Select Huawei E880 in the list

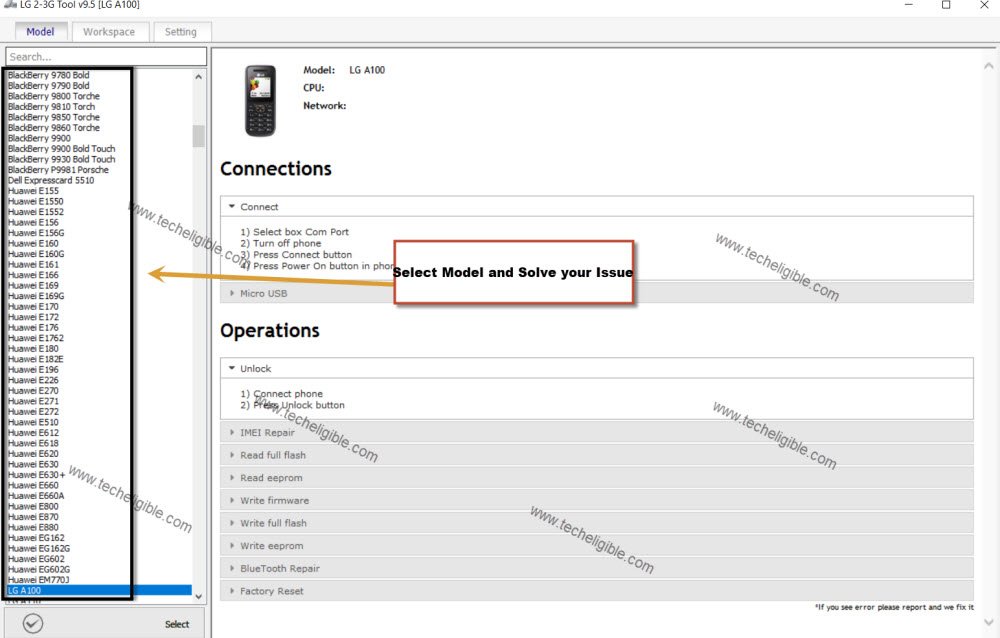[33, 528]
